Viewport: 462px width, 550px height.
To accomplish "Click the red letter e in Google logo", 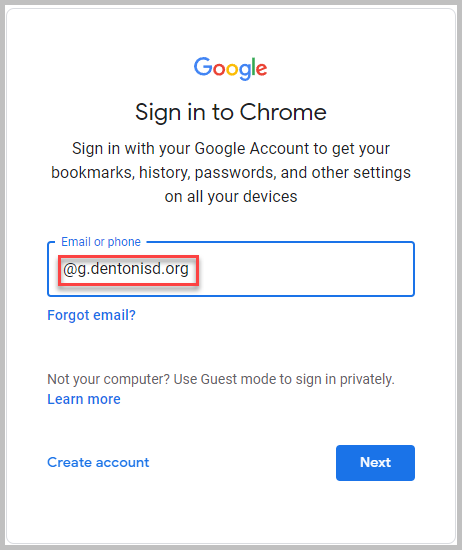I will click(261, 69).
